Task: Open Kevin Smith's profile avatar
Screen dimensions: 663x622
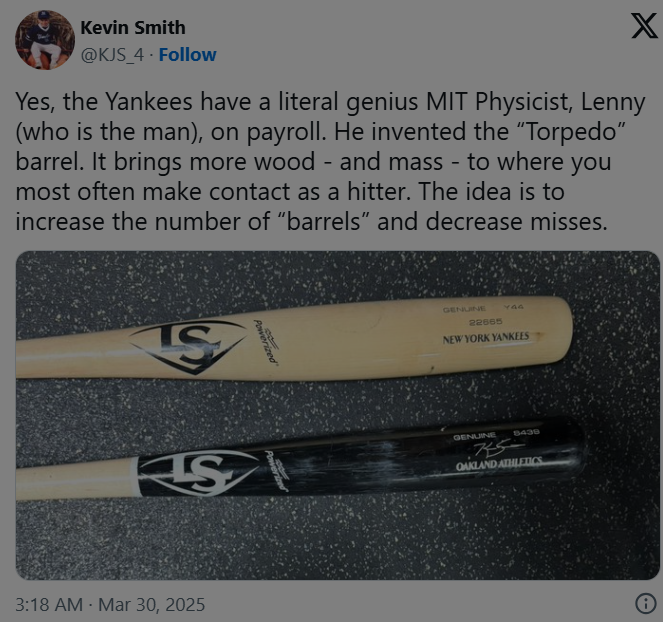Action: [45, 40]
